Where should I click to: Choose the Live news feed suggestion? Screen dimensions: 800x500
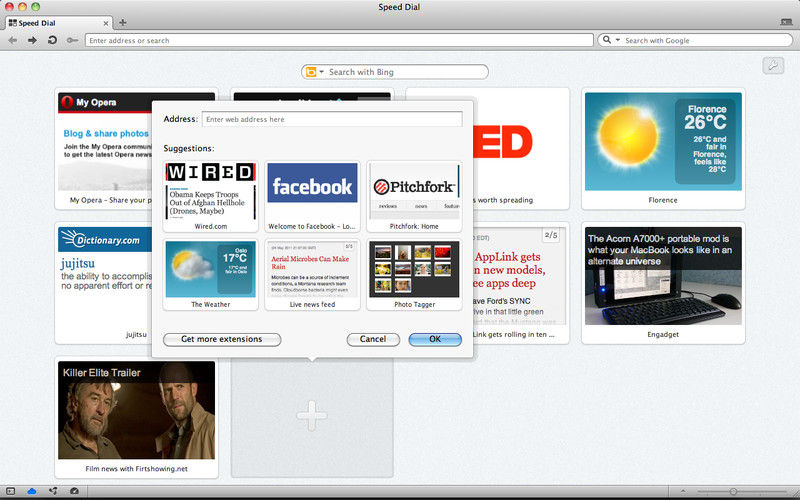(312, 274)
